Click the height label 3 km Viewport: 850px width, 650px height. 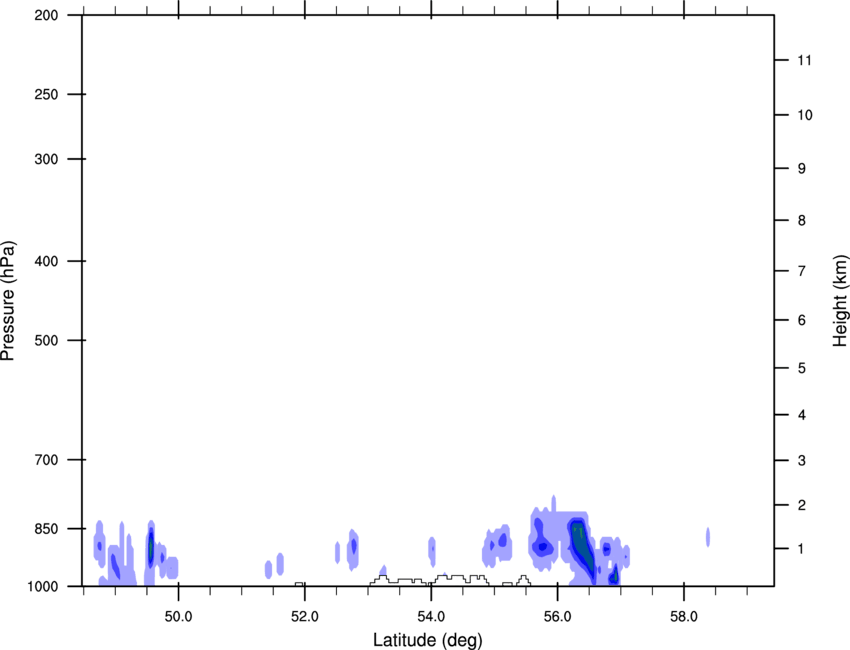click(x=802, y=460)
